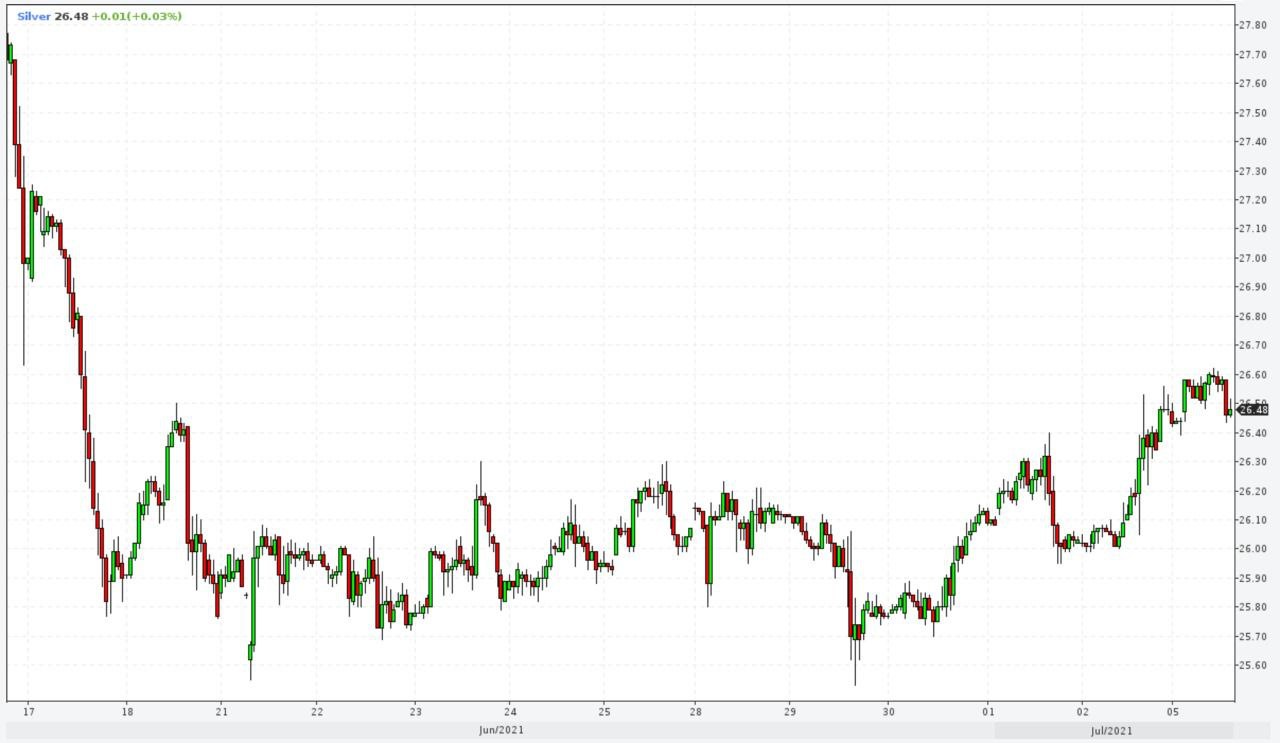The width and height of the screenshot is (1280, 743).
Task: Click date label 28 on time axis
Action: 696,712
